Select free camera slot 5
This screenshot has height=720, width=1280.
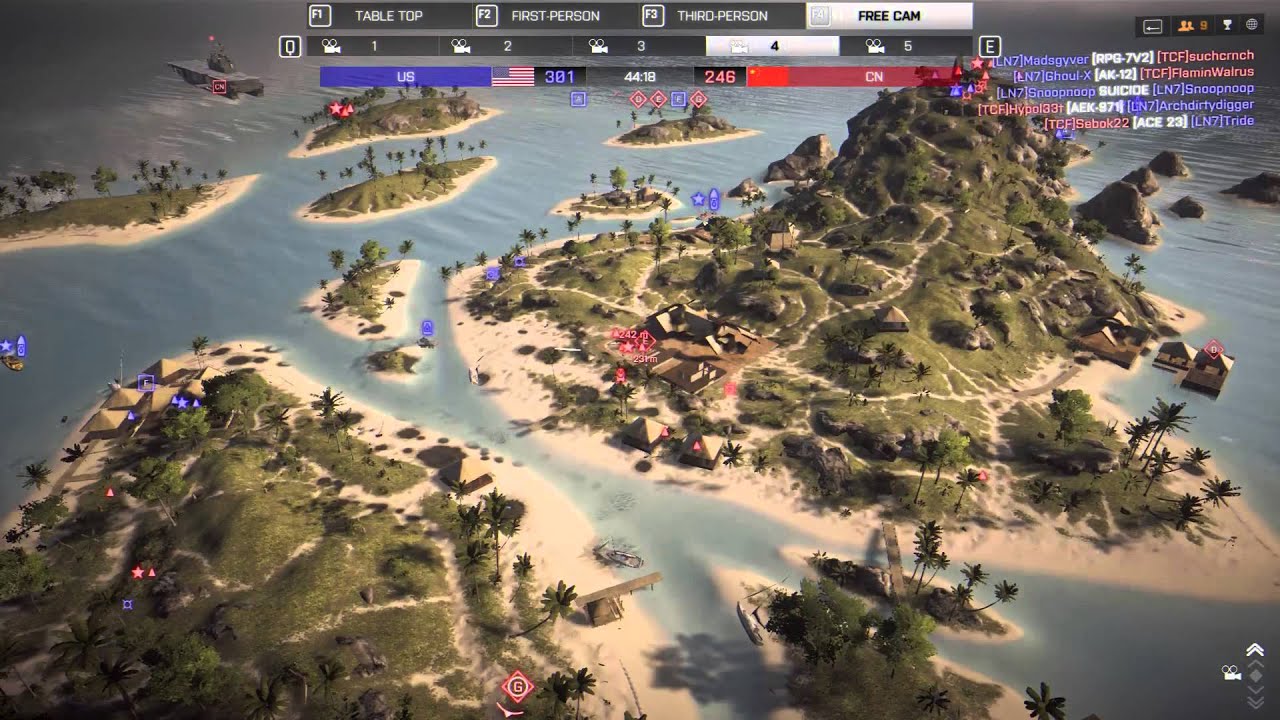click(x=906, y=46)
